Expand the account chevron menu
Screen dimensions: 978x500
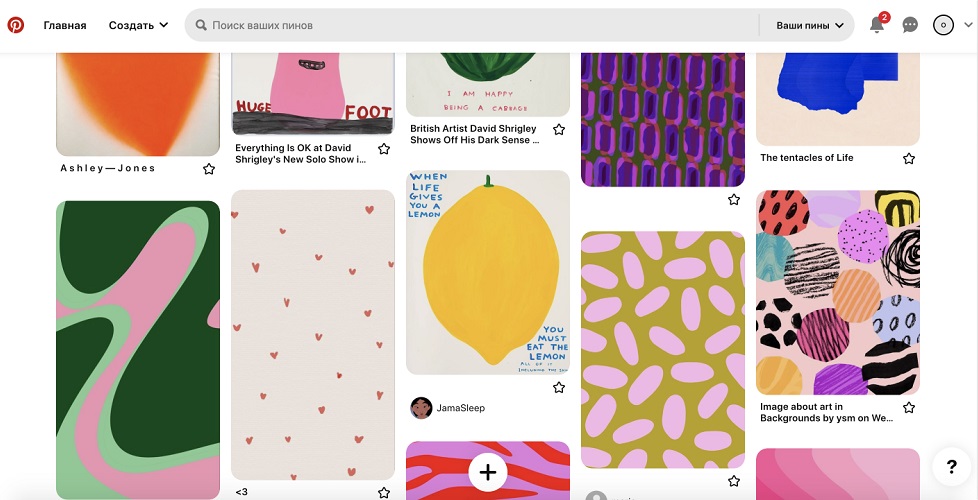pyautogui.click(x=967, y=26)
